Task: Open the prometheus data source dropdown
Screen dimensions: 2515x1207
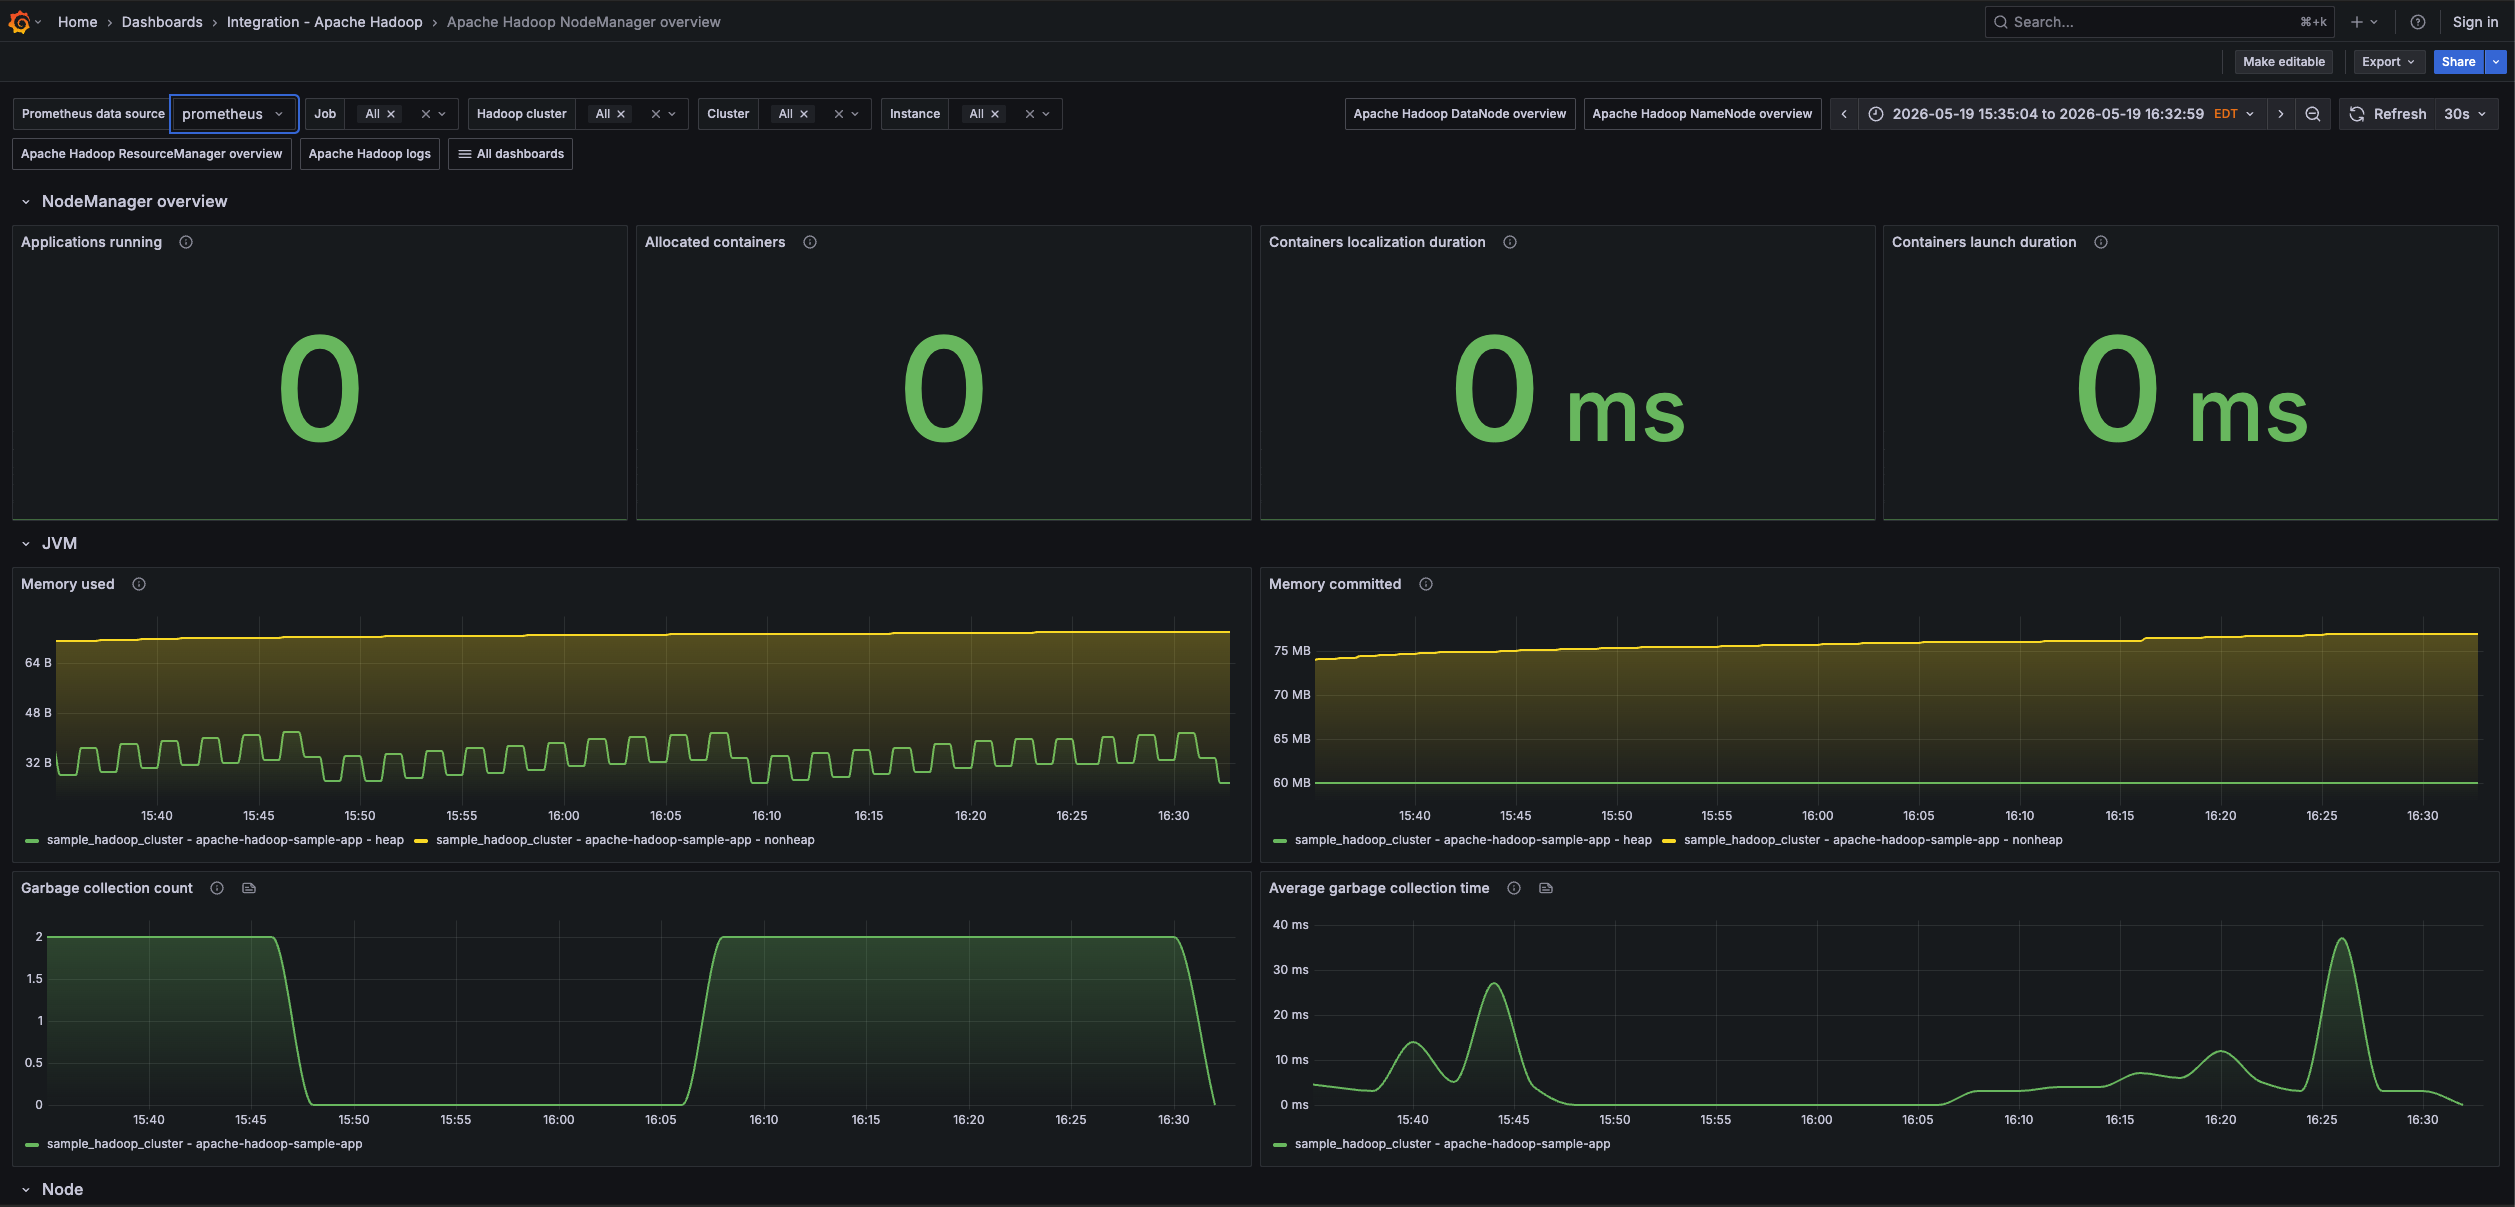Action: pyautogui.click(x=234, y=114)
